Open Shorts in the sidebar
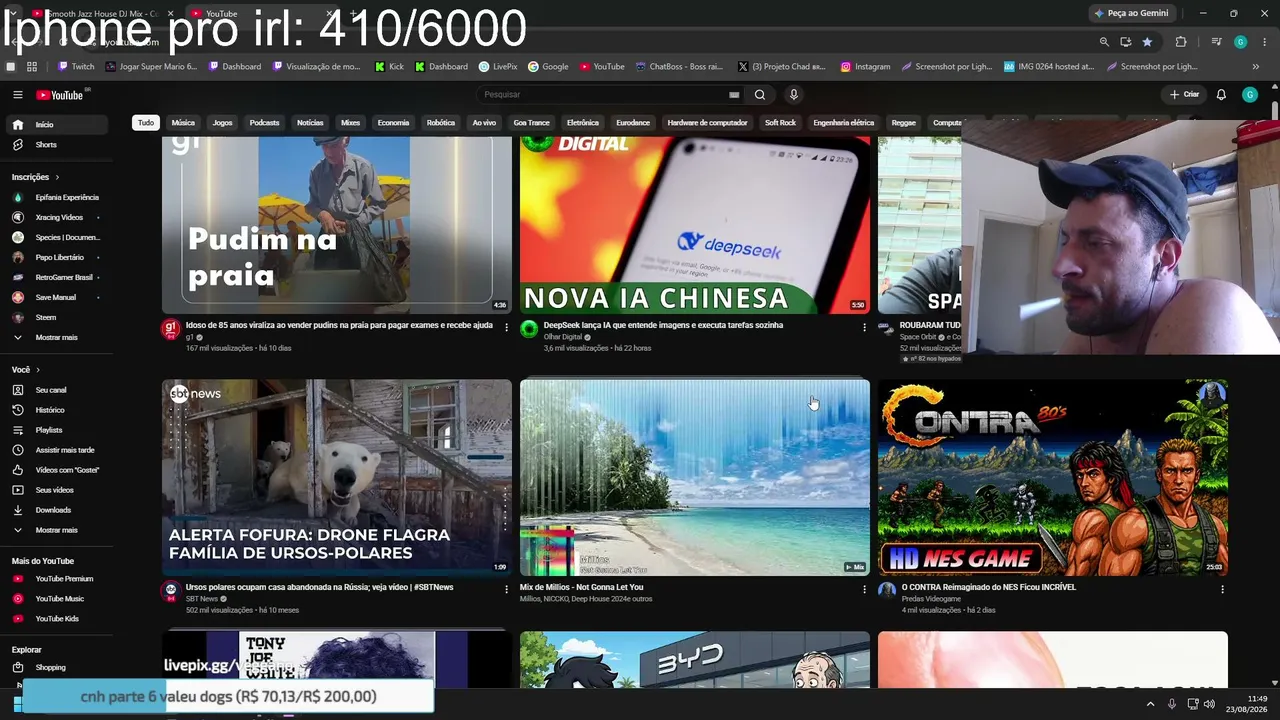The width and height of the screenshot is (1280, 720). (x=55, y=145)
